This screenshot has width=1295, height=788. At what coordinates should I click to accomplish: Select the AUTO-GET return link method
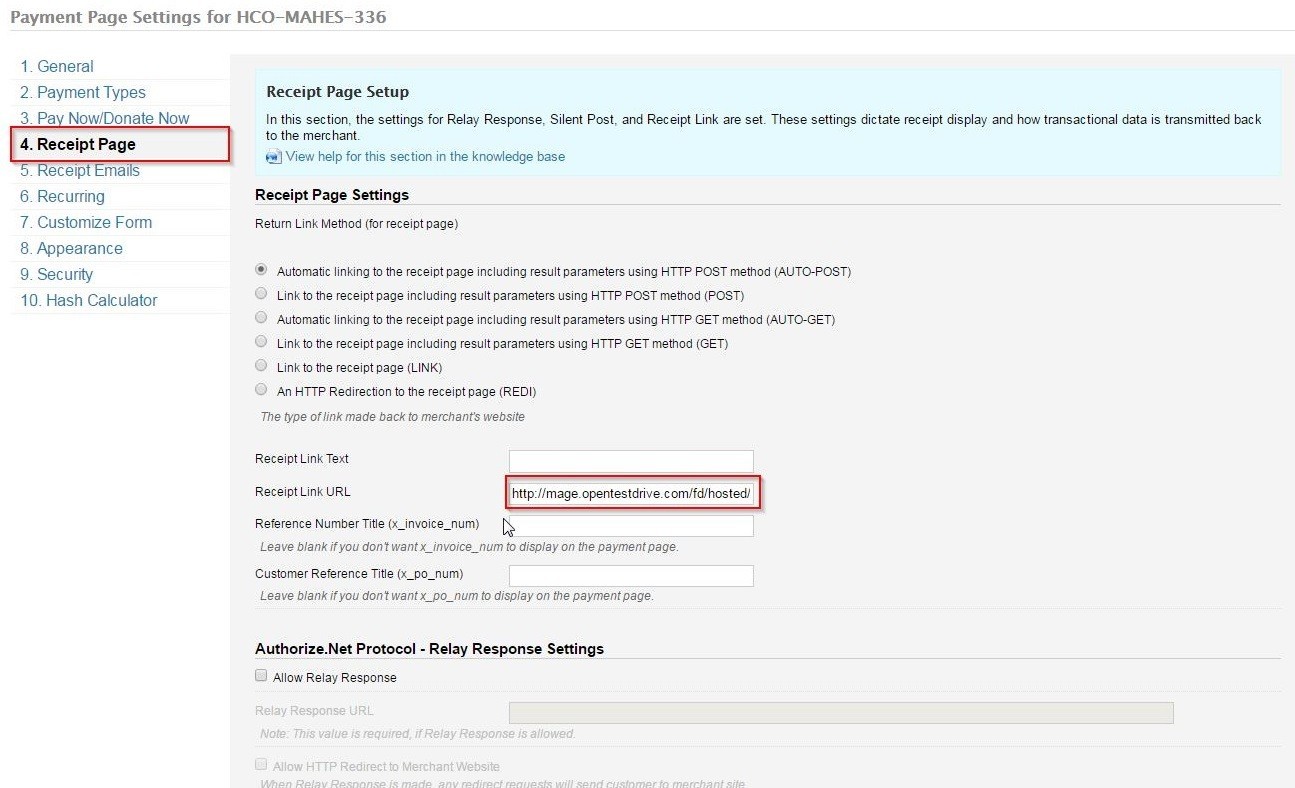(x=261, y=317)
